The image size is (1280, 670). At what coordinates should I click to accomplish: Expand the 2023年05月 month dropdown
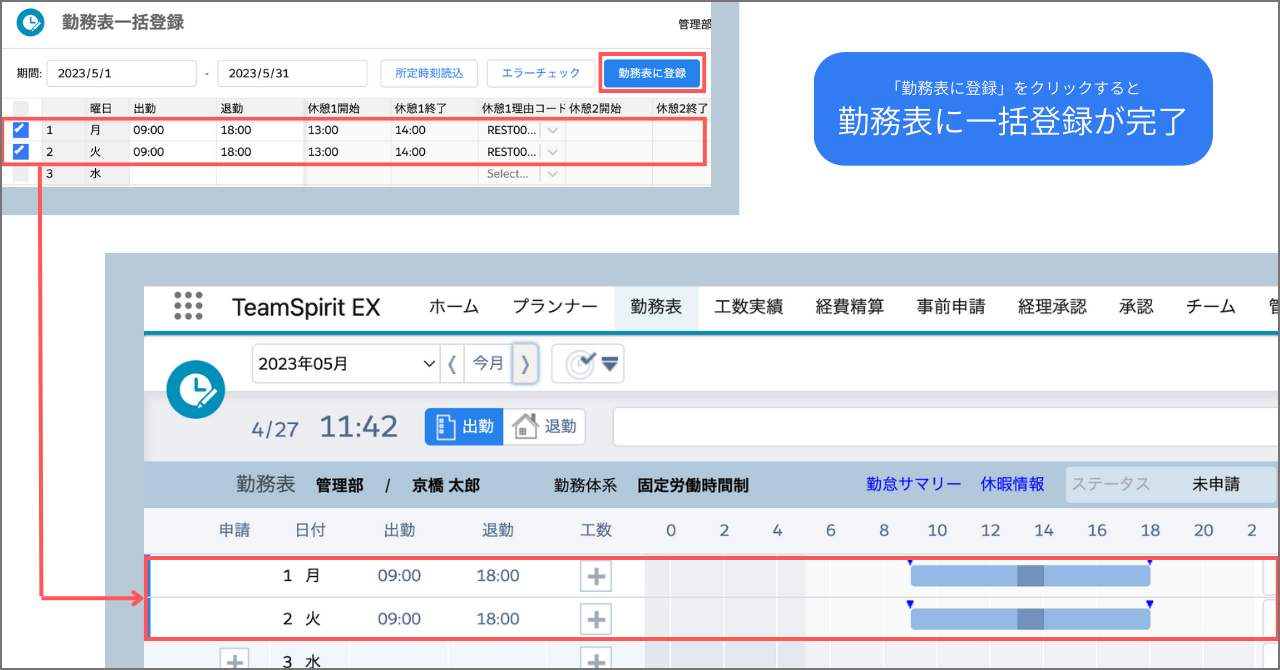[346, 364]
